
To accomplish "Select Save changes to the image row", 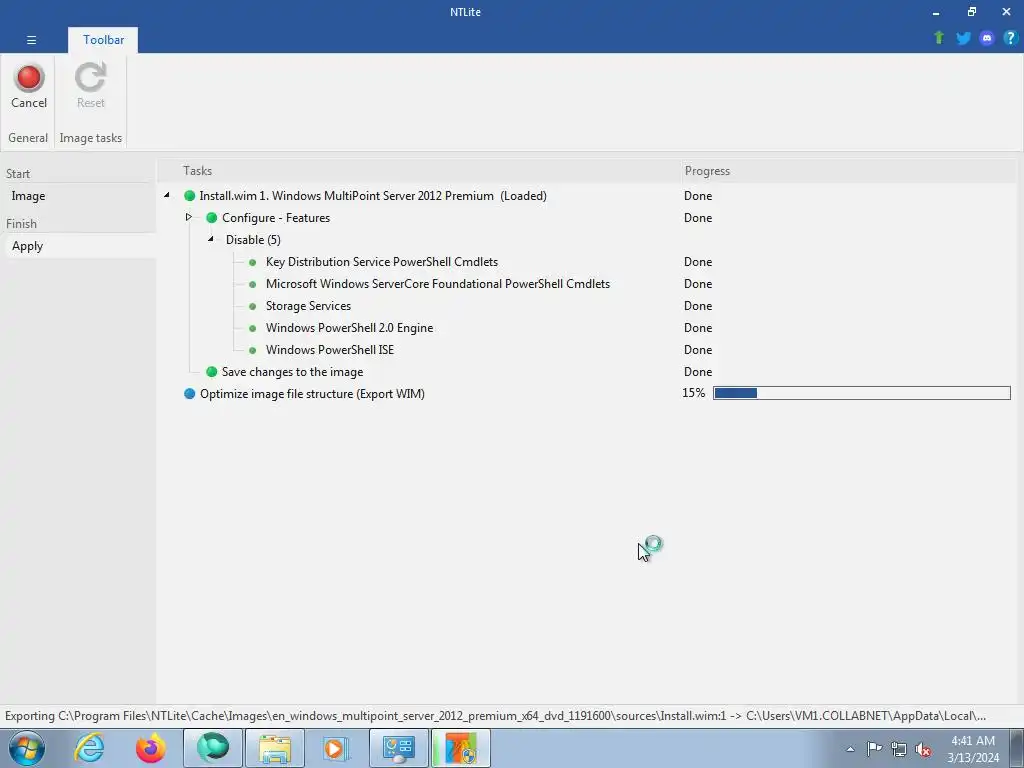I will click(588, 372).
